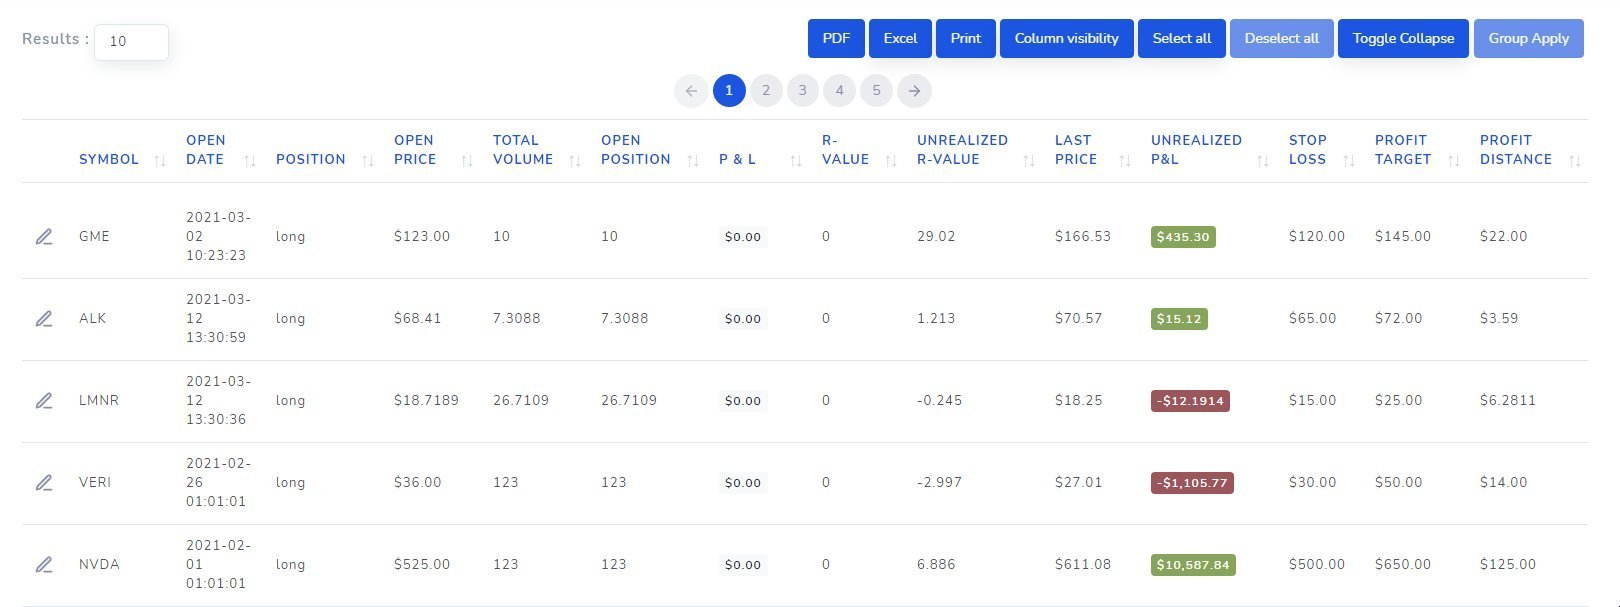Edit the ALK row with pencil icon
Screen dimensions: 1620x607
coord(44,319)
